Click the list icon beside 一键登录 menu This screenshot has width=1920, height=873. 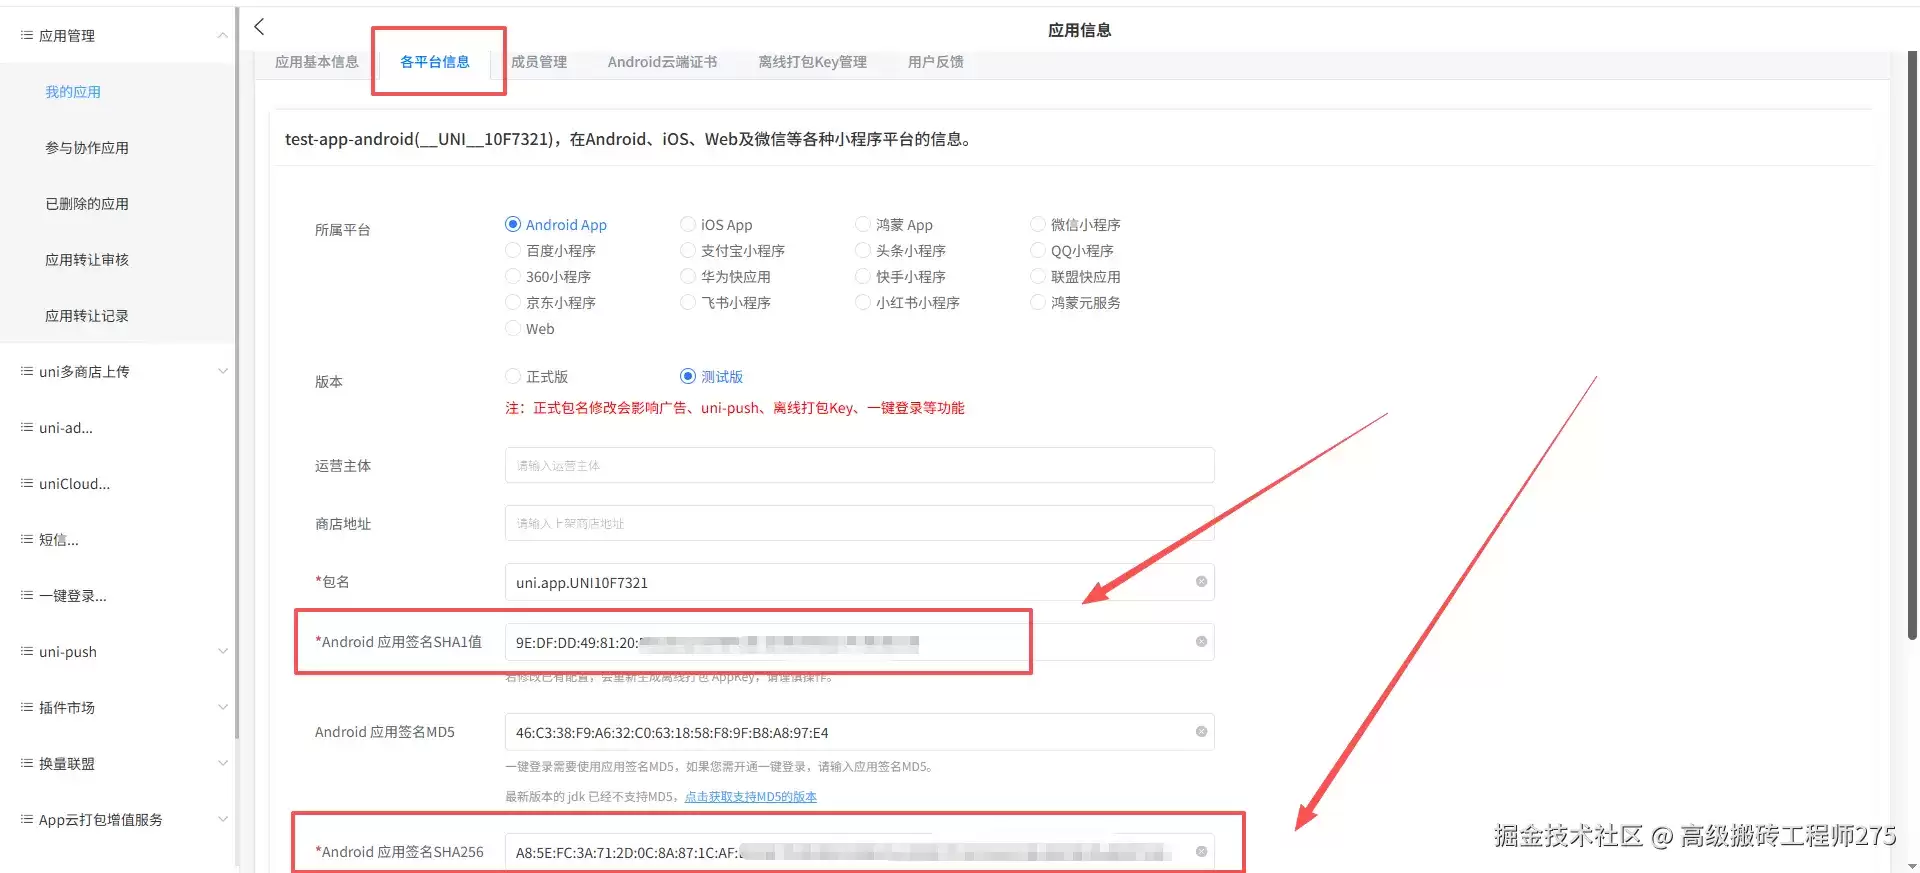[x=27, y=595]
